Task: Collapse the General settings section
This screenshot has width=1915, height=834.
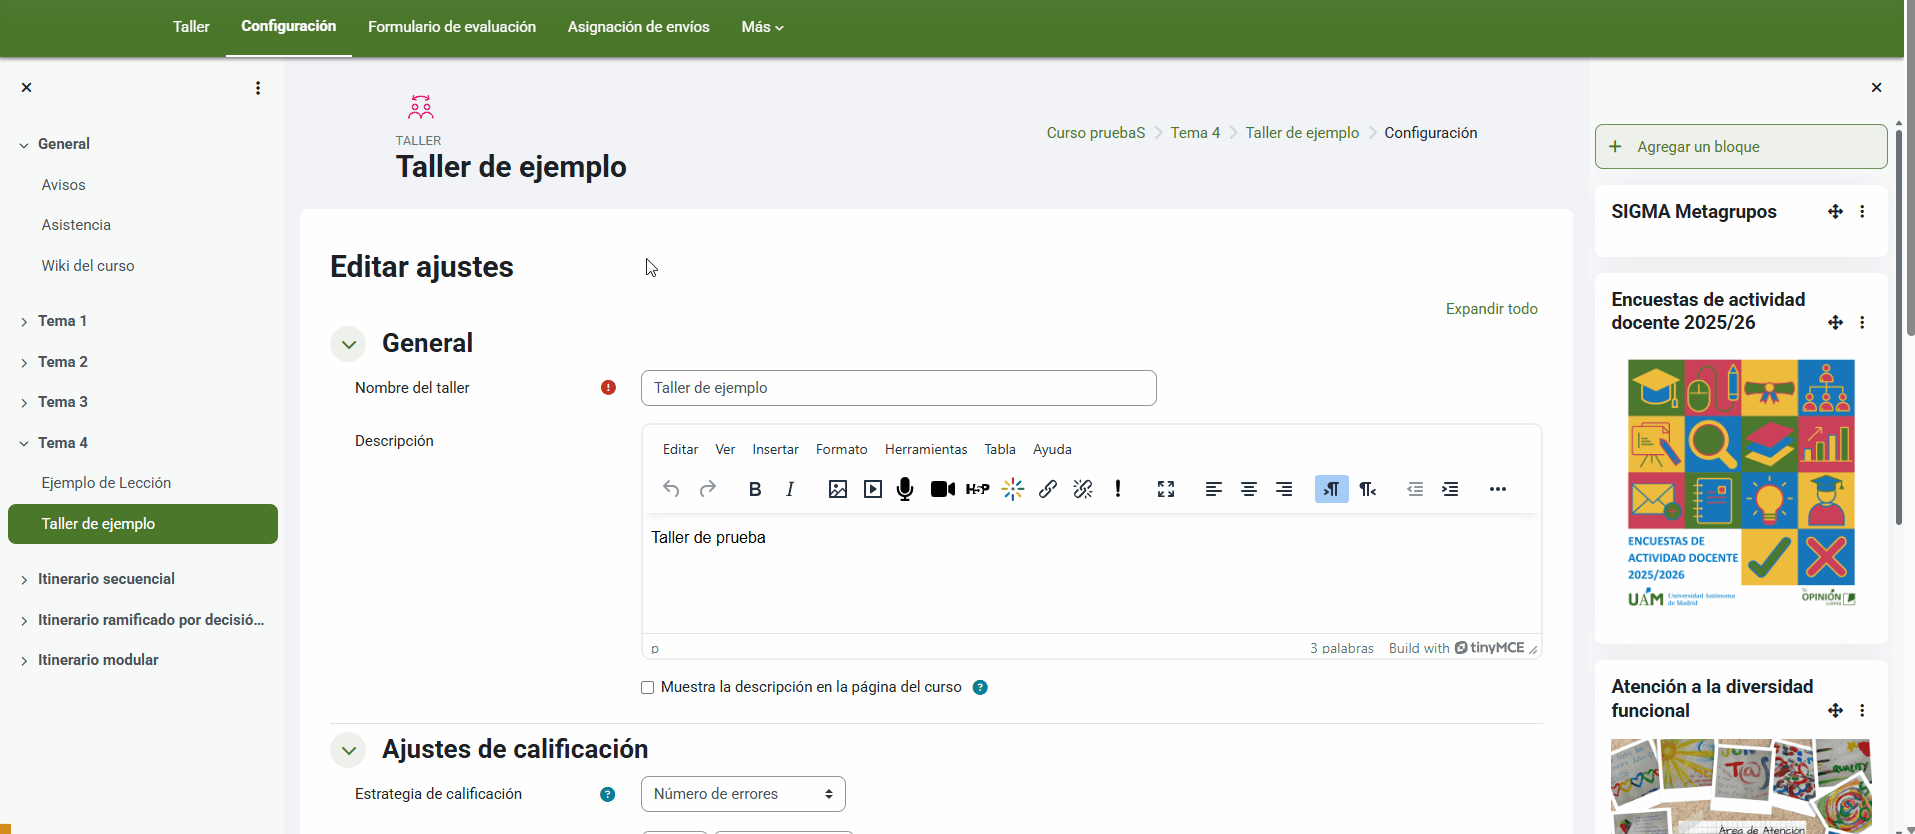Action: [x=348, y=344]
